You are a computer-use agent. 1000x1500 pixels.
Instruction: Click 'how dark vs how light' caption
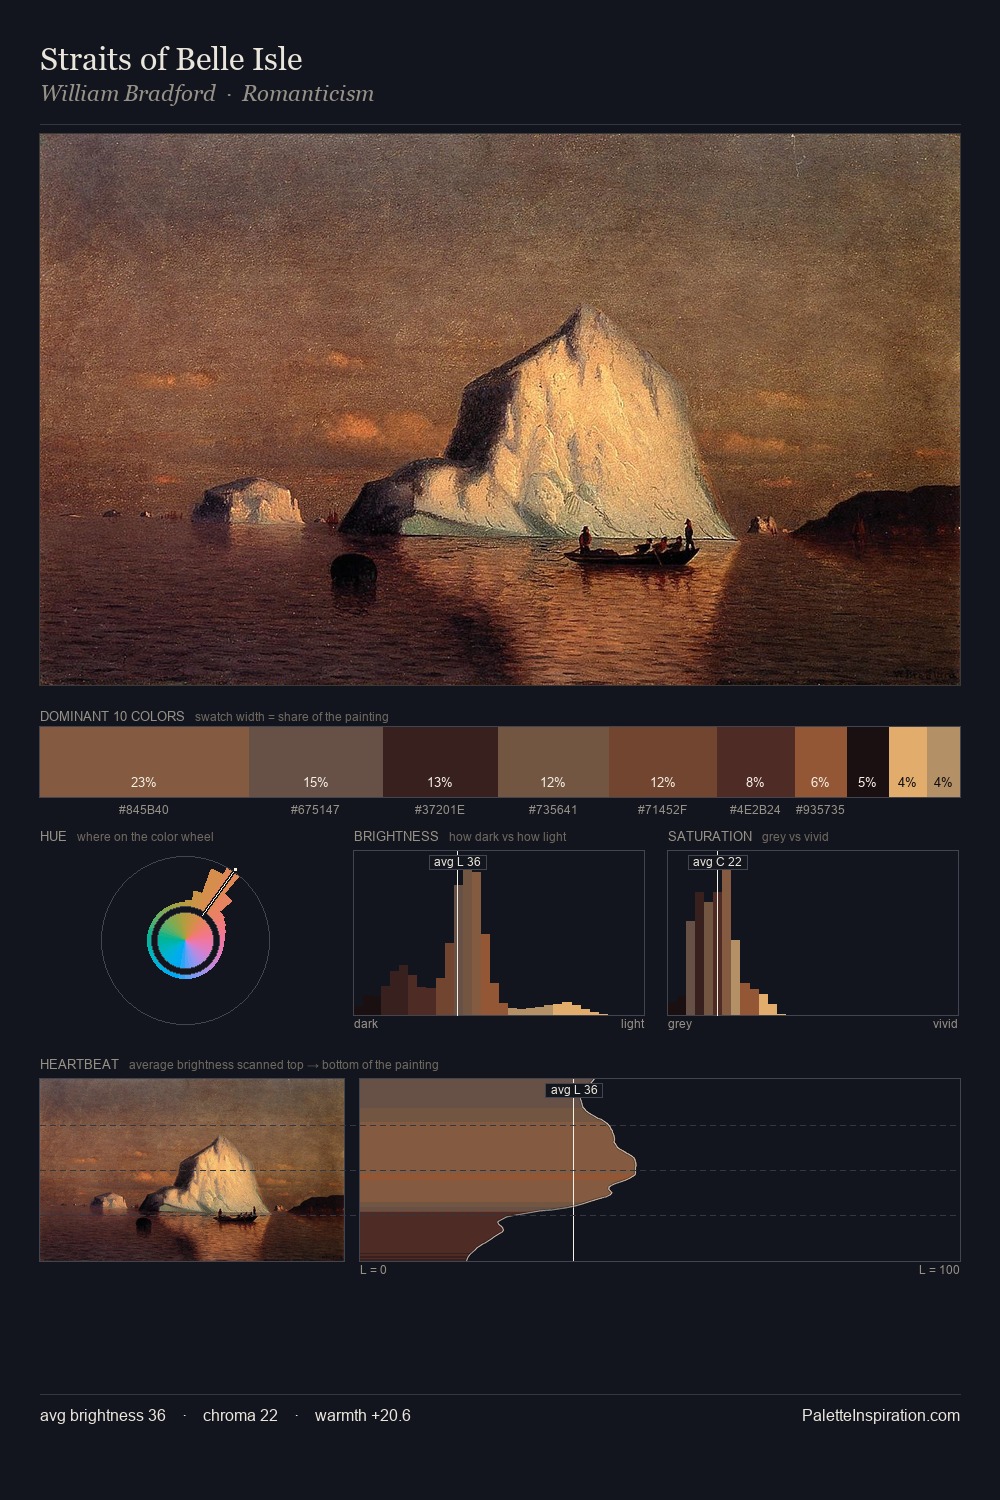tap(508, 837)
